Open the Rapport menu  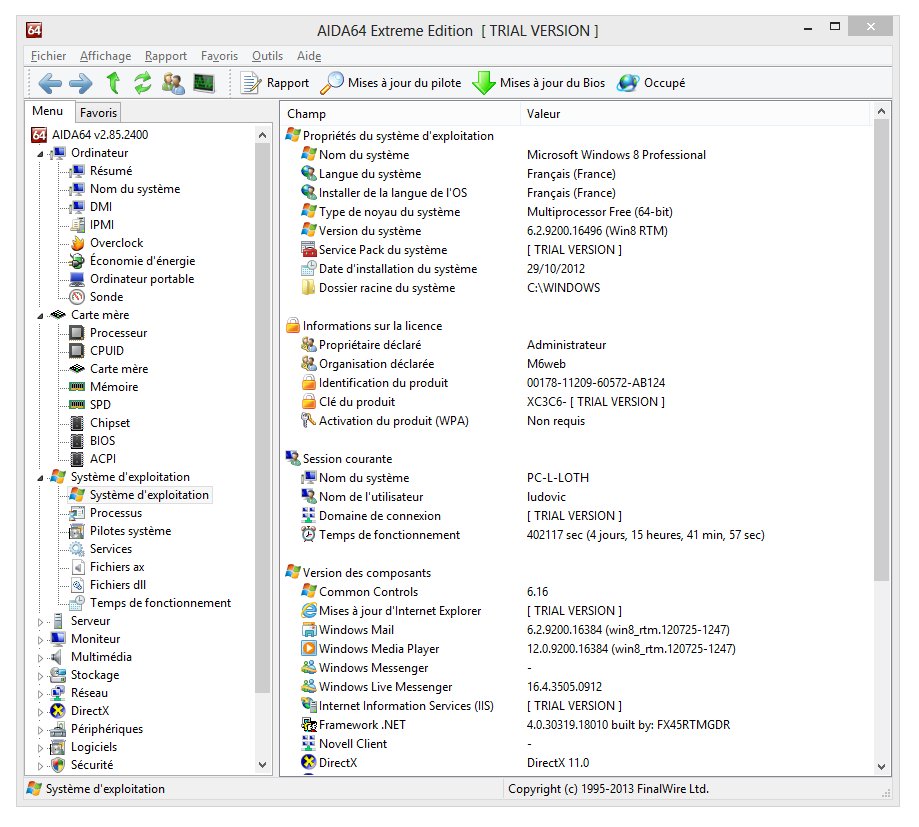tap(166, 56)
